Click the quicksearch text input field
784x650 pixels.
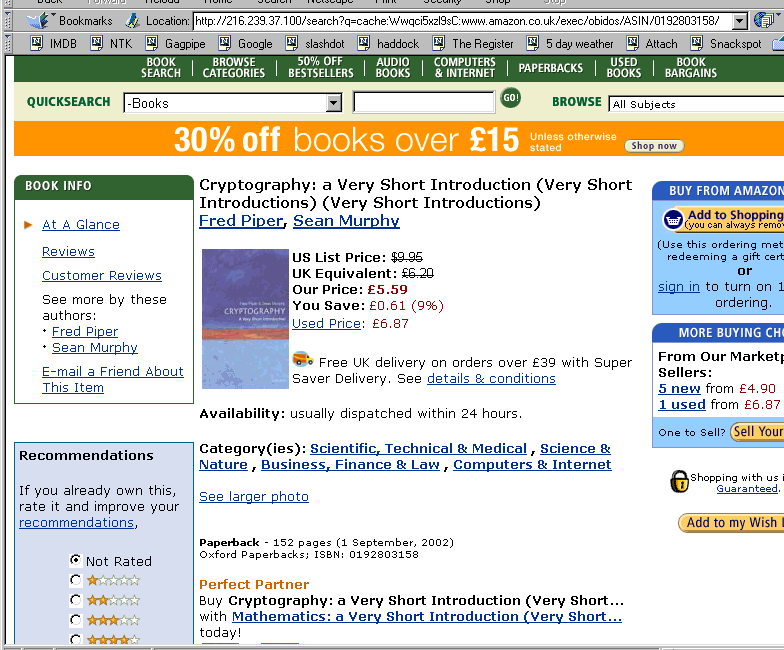[x=424, y=102]
